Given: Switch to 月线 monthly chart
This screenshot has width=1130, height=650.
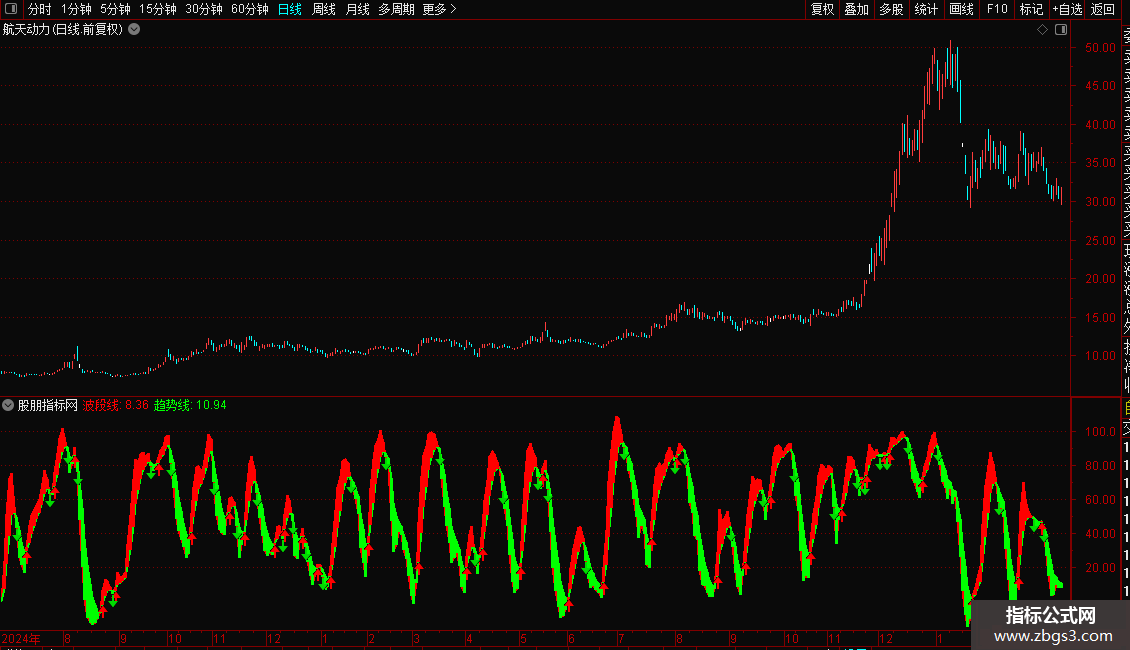Looking at the screenshot, I should tap(357, 9).
